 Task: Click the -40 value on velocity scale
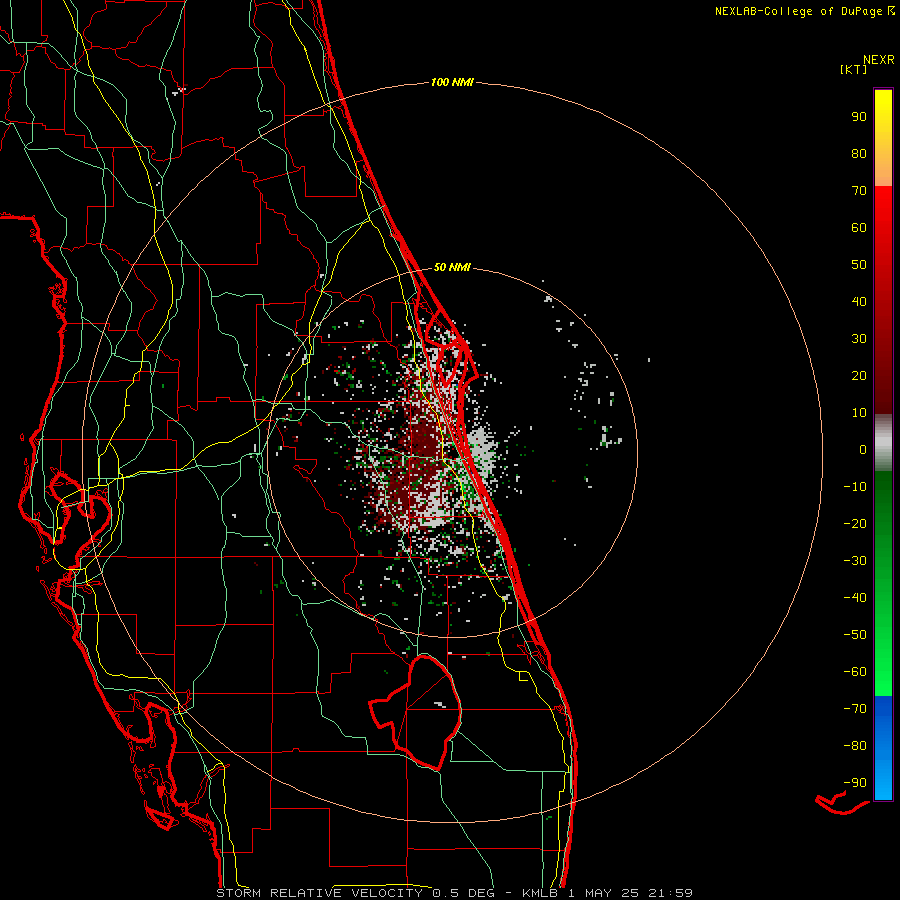click(x=855, y=598)
